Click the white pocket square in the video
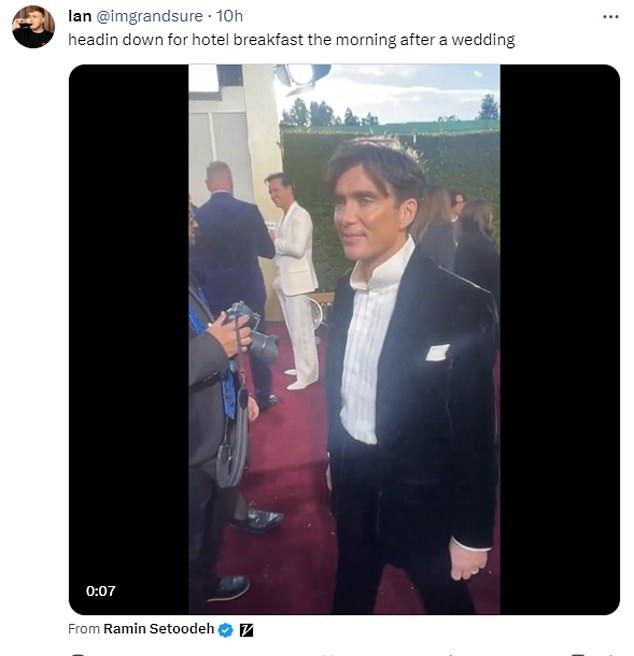Viewport: 634px width, 656px height. click(437, 352)
